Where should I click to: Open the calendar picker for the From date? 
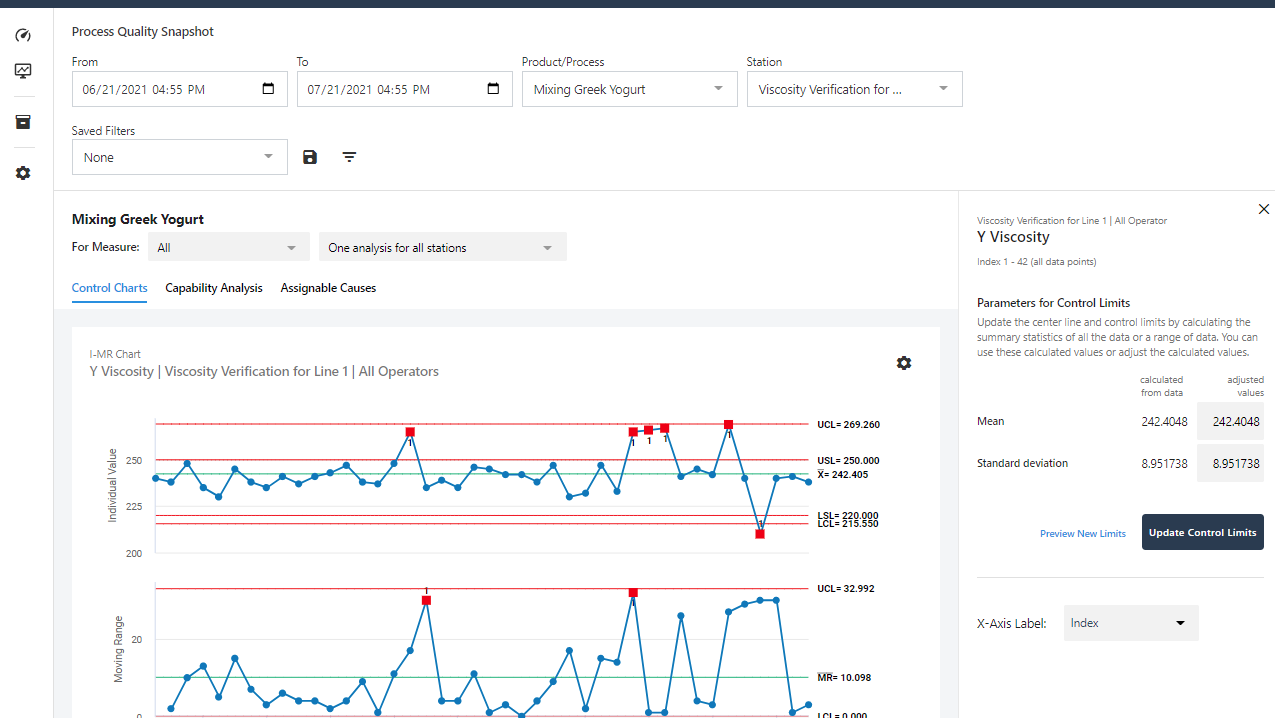(x=268, y=88)
